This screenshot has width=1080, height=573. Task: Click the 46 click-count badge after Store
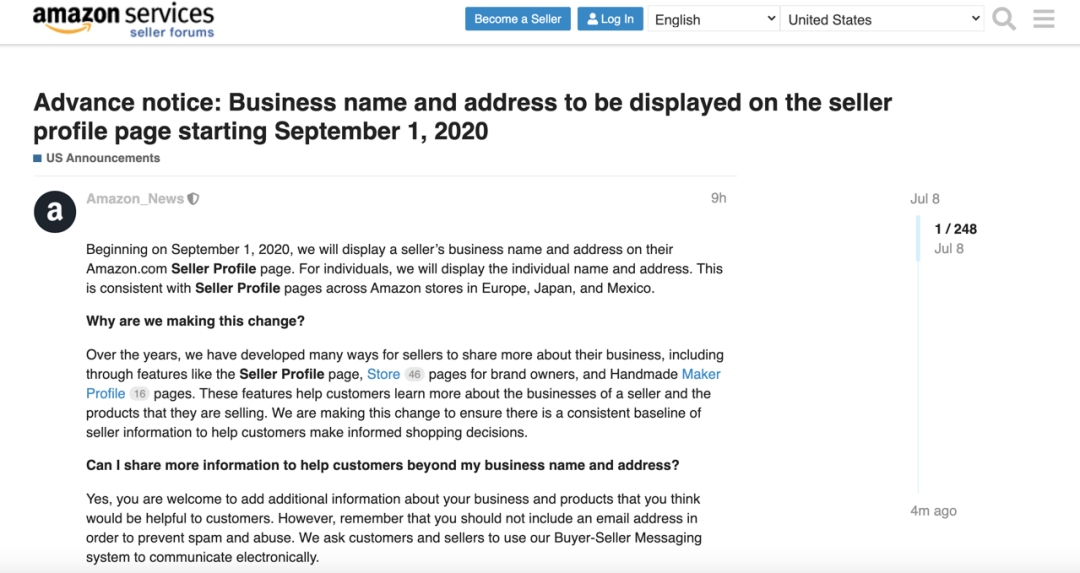tap(414, 375)
